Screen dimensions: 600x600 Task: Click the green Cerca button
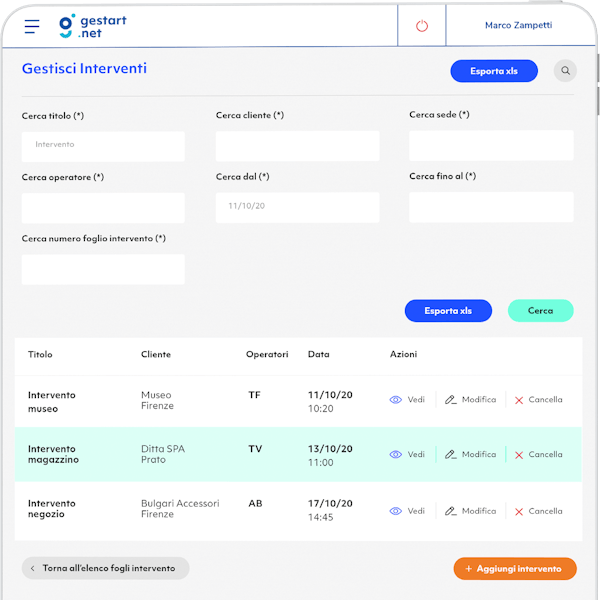pyautogui.click(x=540, y=311)
